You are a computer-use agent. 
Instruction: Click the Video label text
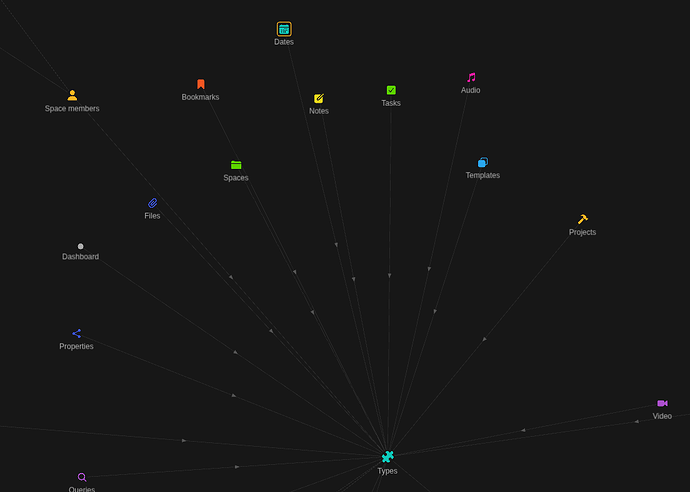pyautogui.click(x=662, y=416)
